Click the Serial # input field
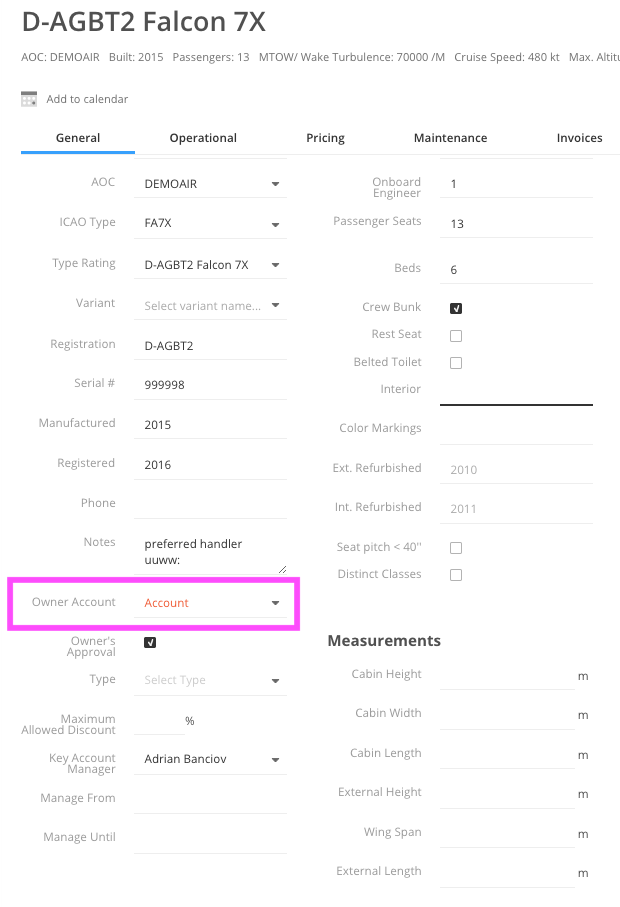 (211, 385)
